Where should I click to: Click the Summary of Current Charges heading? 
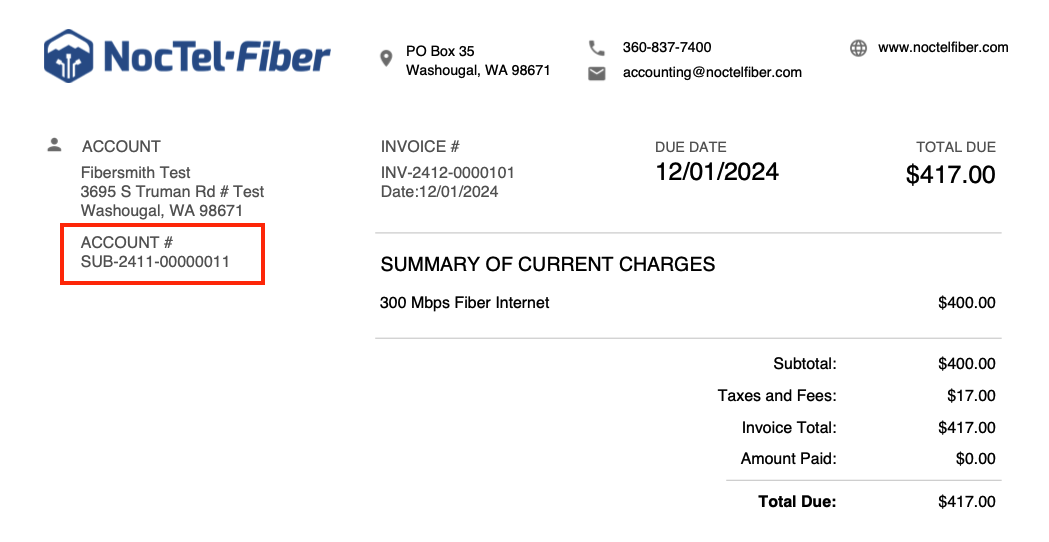coord(548,265)
